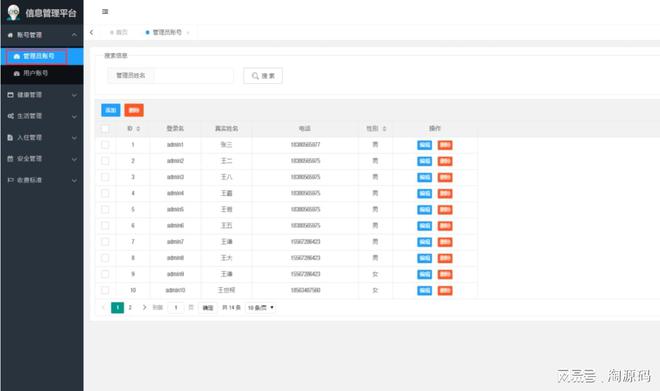Toggle the select-all checkbox in table header

pyautogui.click(x=105, y=129)
